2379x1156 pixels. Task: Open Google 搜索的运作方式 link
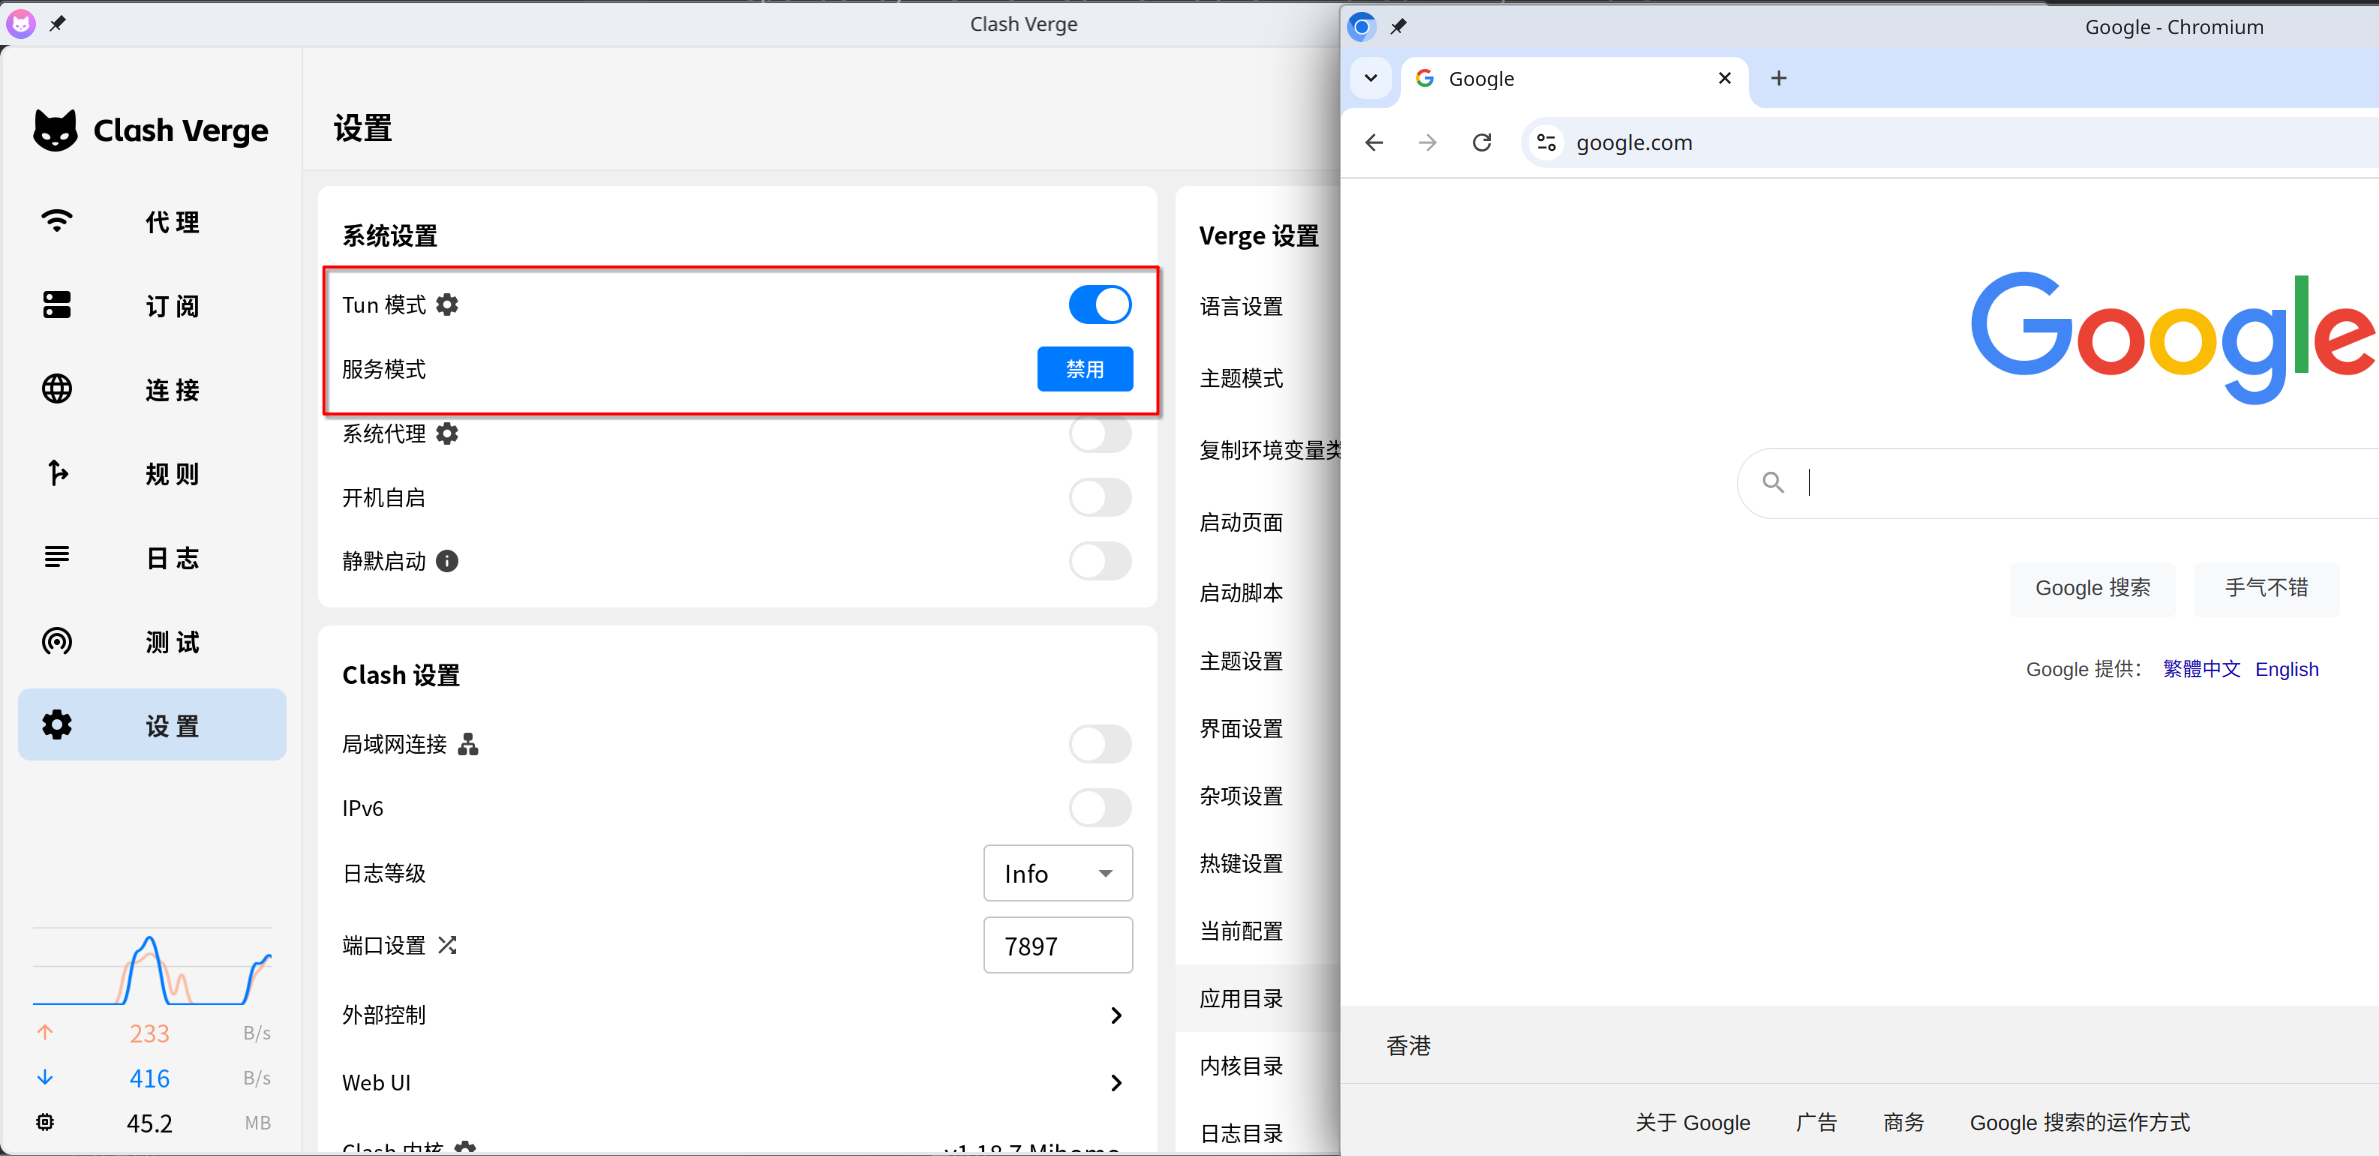tap(2079, 1122)
